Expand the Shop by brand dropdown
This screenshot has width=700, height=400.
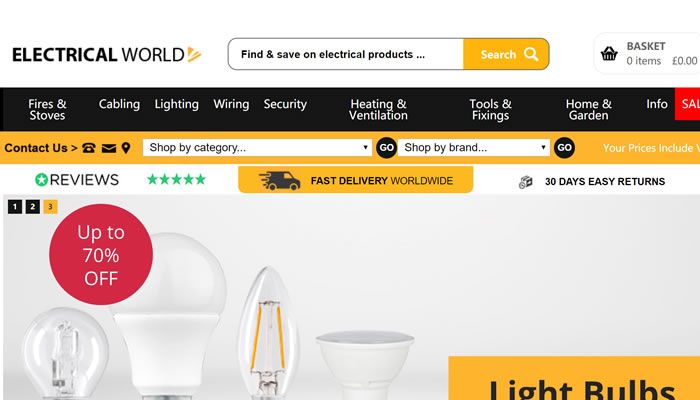click(x=474, y=148)
